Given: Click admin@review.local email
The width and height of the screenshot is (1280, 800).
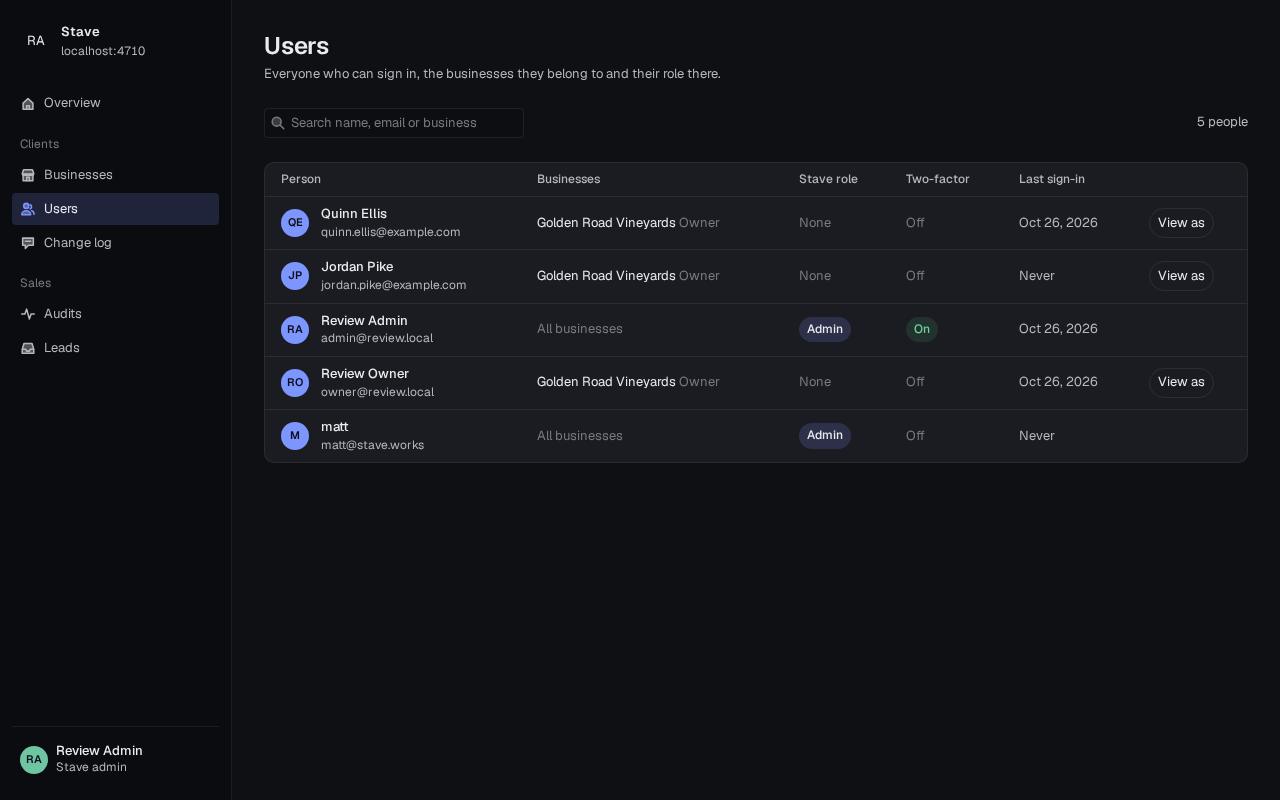Looking at the screenshot, I should pyautogui.click(x=377, y=338).
